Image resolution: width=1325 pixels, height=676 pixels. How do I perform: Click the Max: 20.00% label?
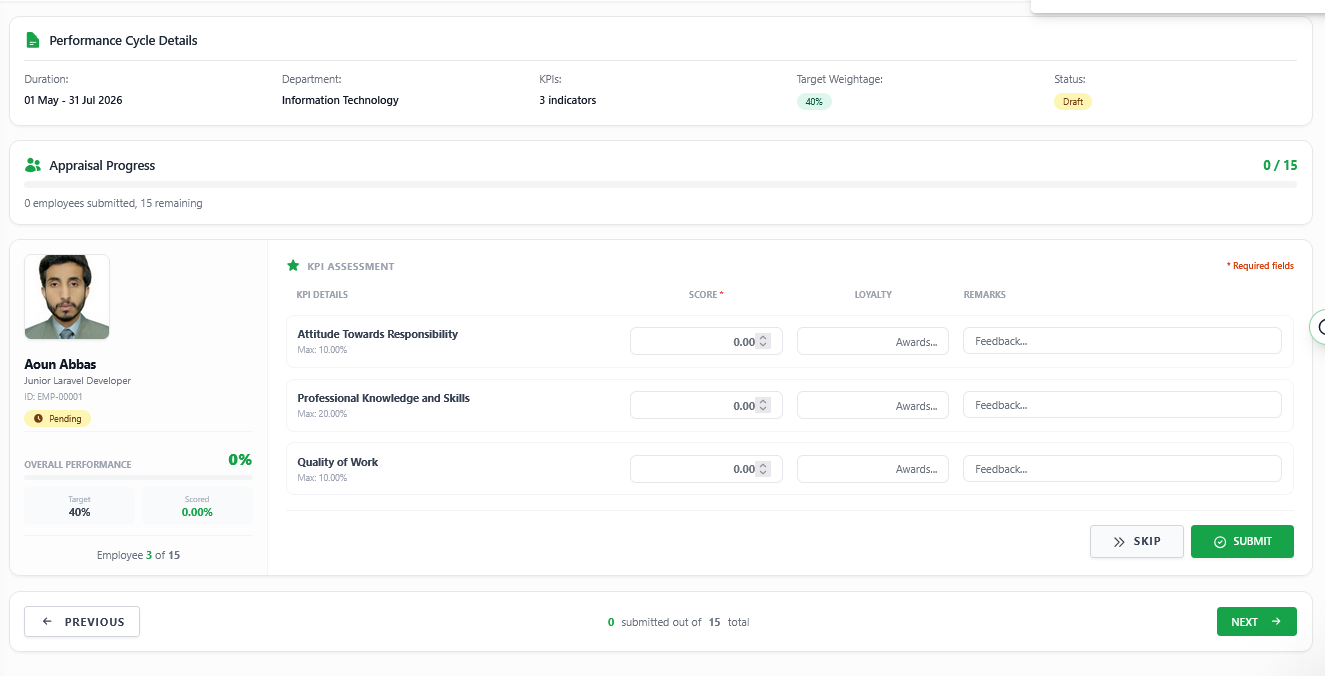[x=322, y=414]
